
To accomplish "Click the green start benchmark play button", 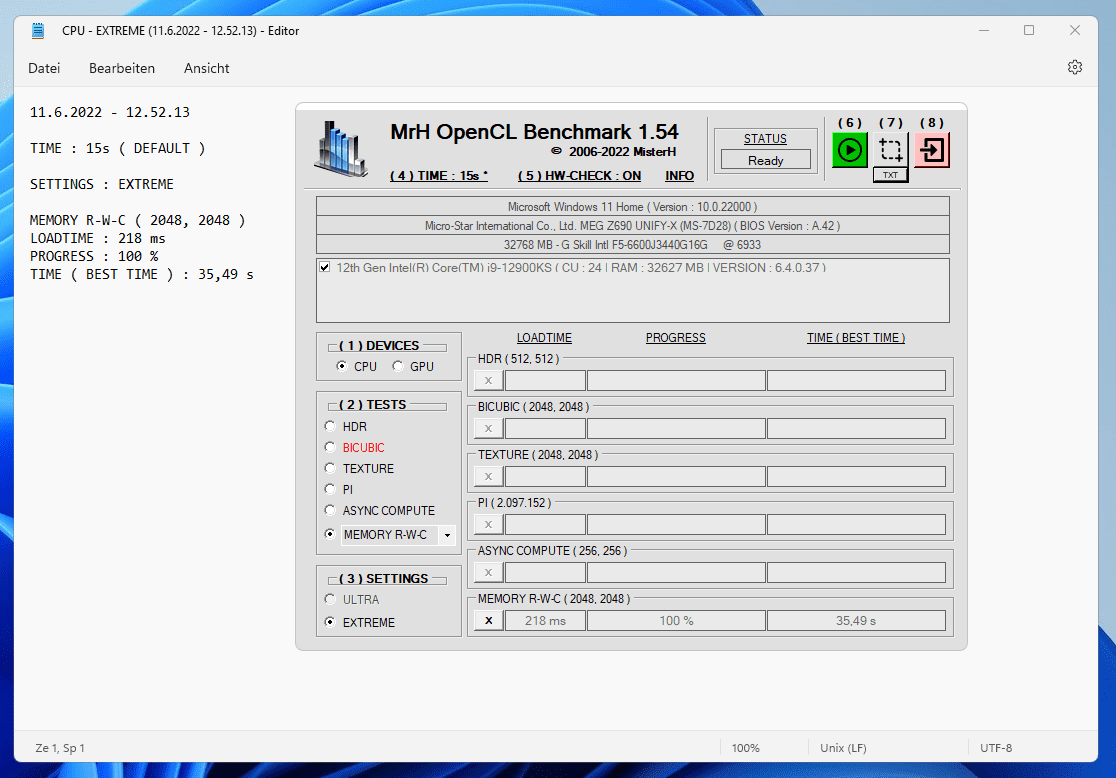I will tap(849, 150).
